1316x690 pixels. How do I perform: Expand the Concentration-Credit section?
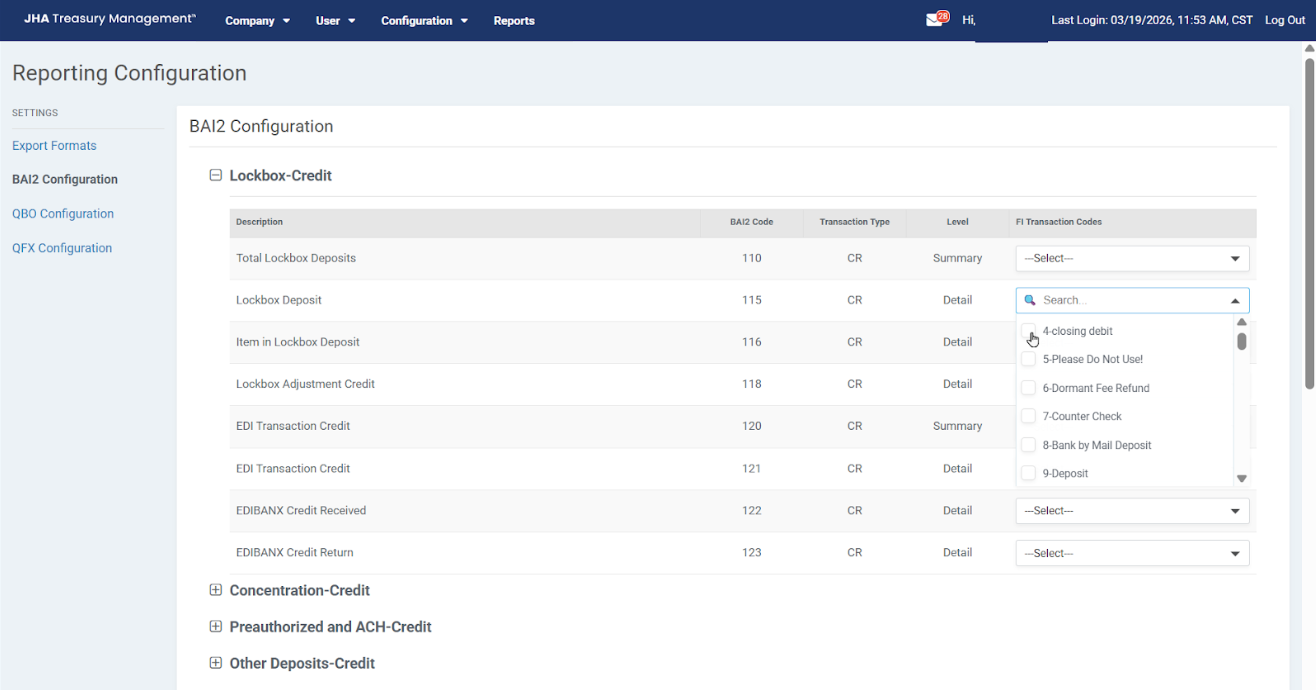215,590
